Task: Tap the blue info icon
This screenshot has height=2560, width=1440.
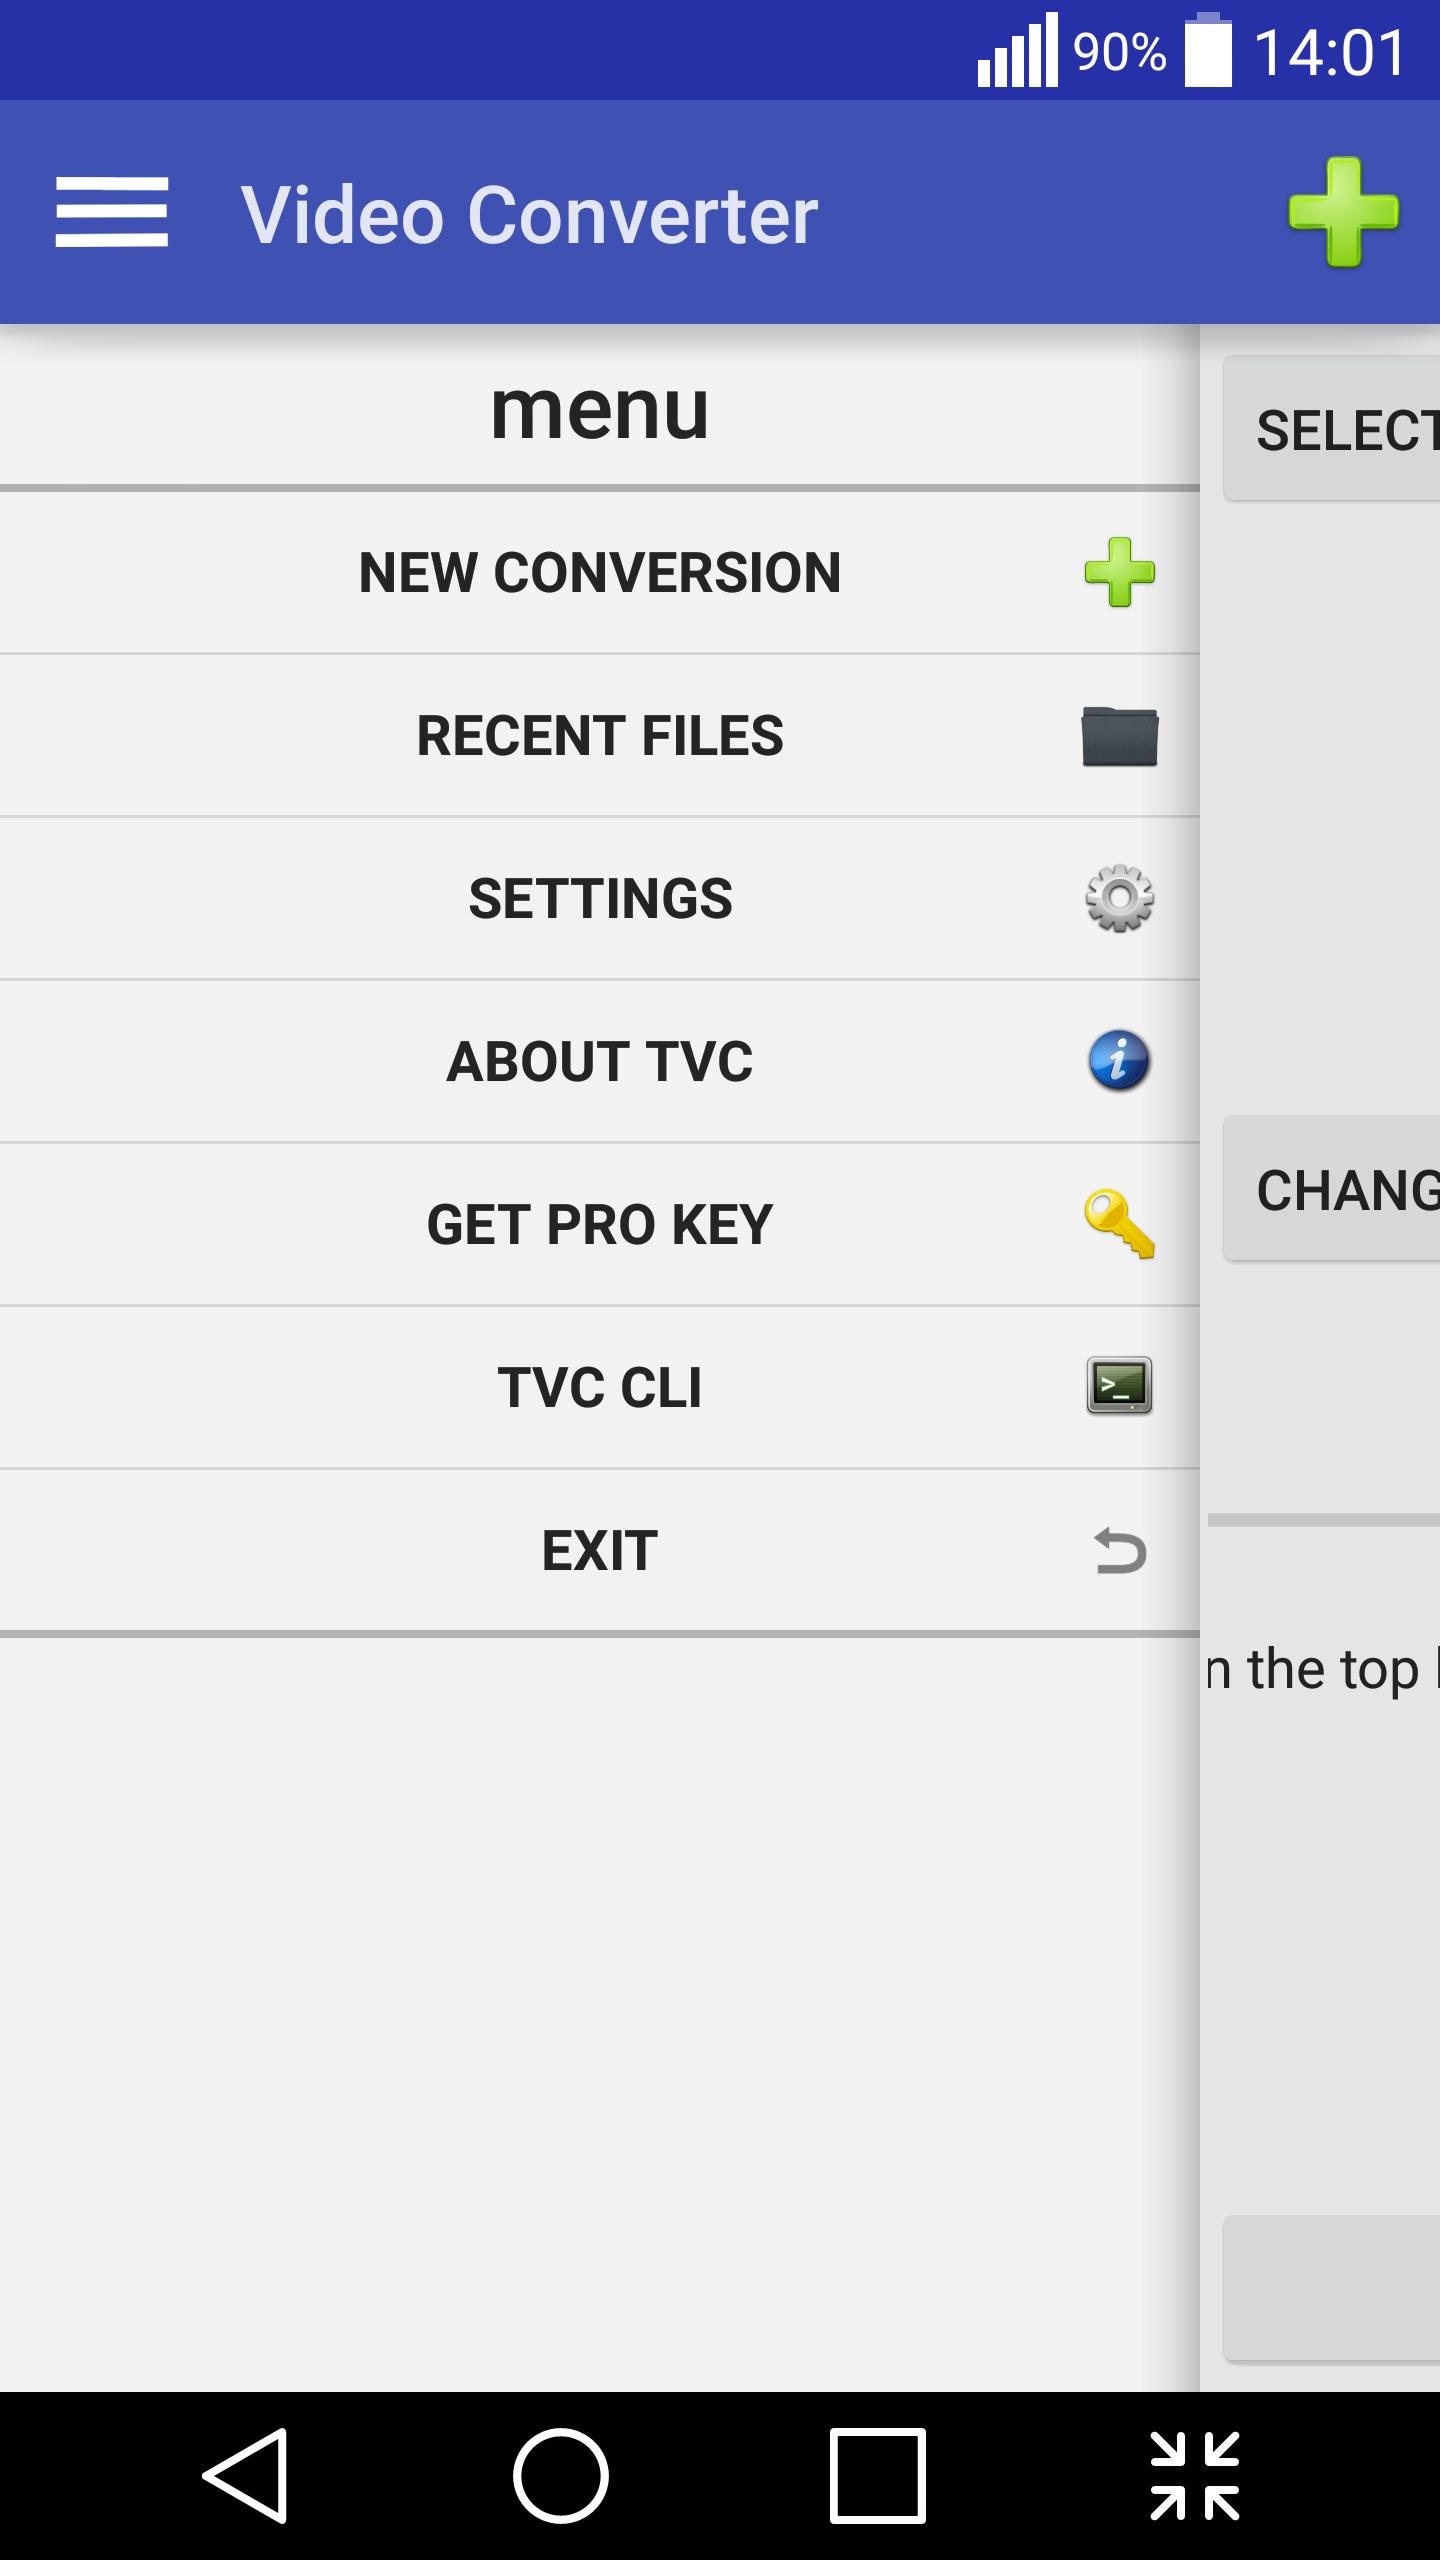Action: 1120,1061
